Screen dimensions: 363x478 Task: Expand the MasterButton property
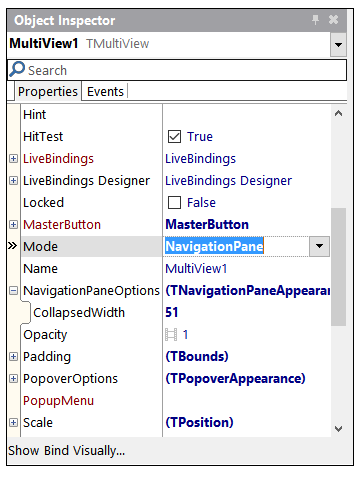tap(13, 225)
